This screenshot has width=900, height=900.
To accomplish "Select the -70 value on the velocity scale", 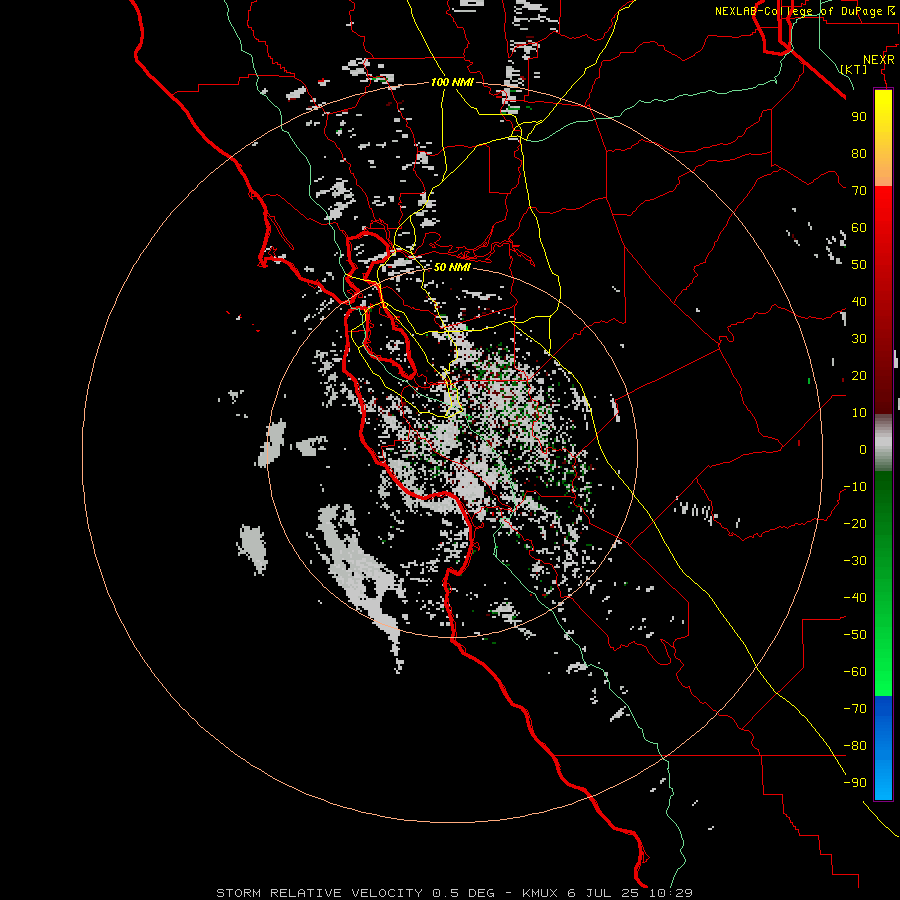I will pos(855,709).
